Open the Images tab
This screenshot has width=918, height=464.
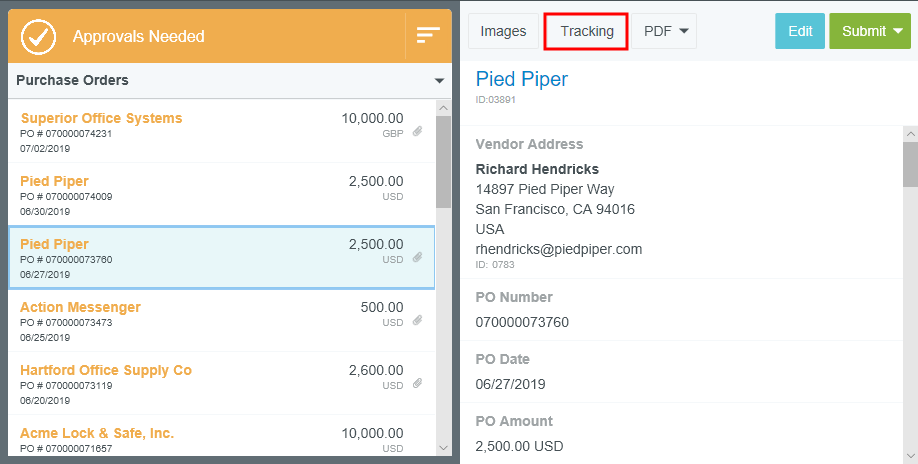click(x=503, y=31)
